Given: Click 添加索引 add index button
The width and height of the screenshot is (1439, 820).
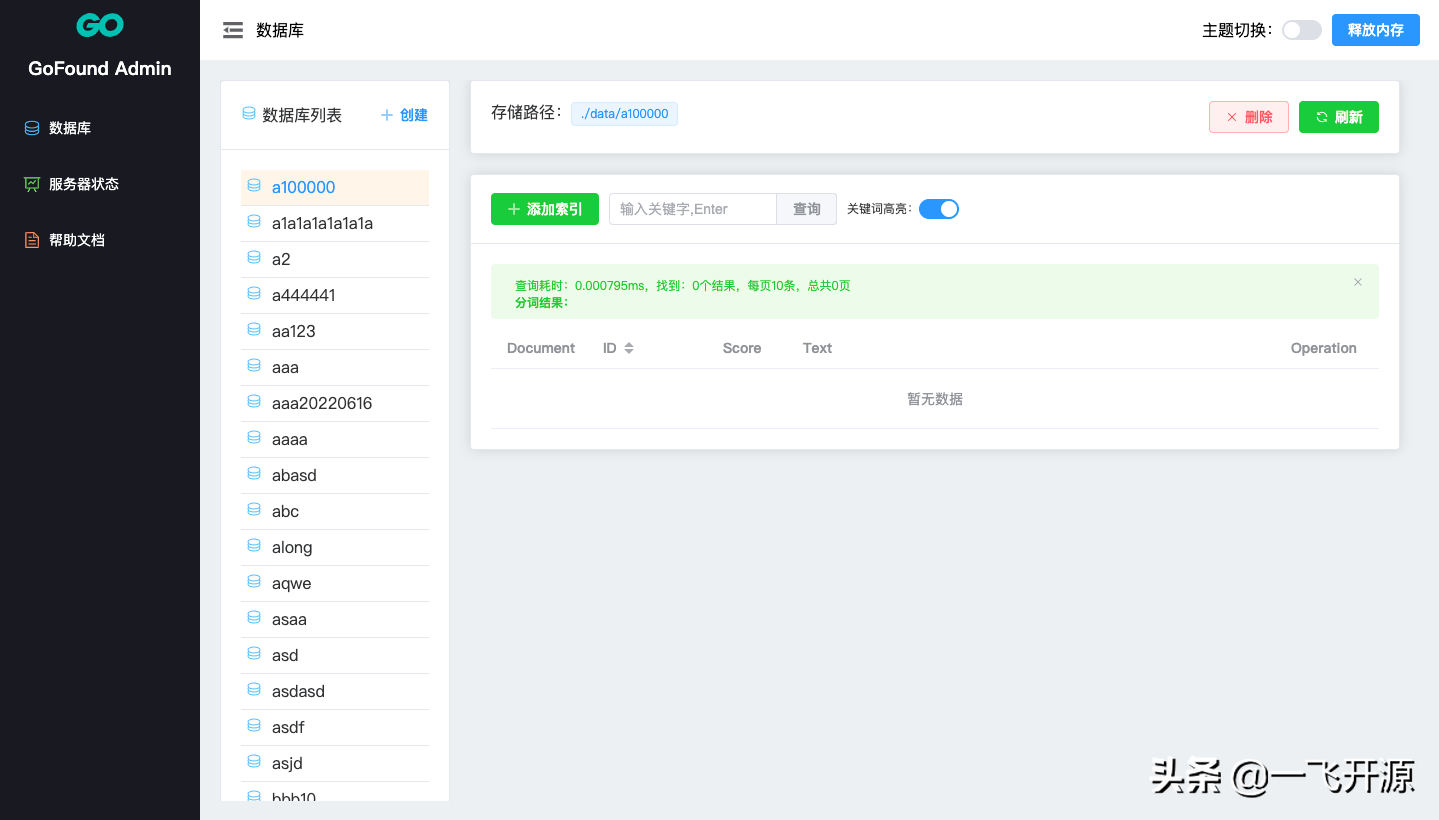Looking at the screenshot, I should tap(545, 209).
